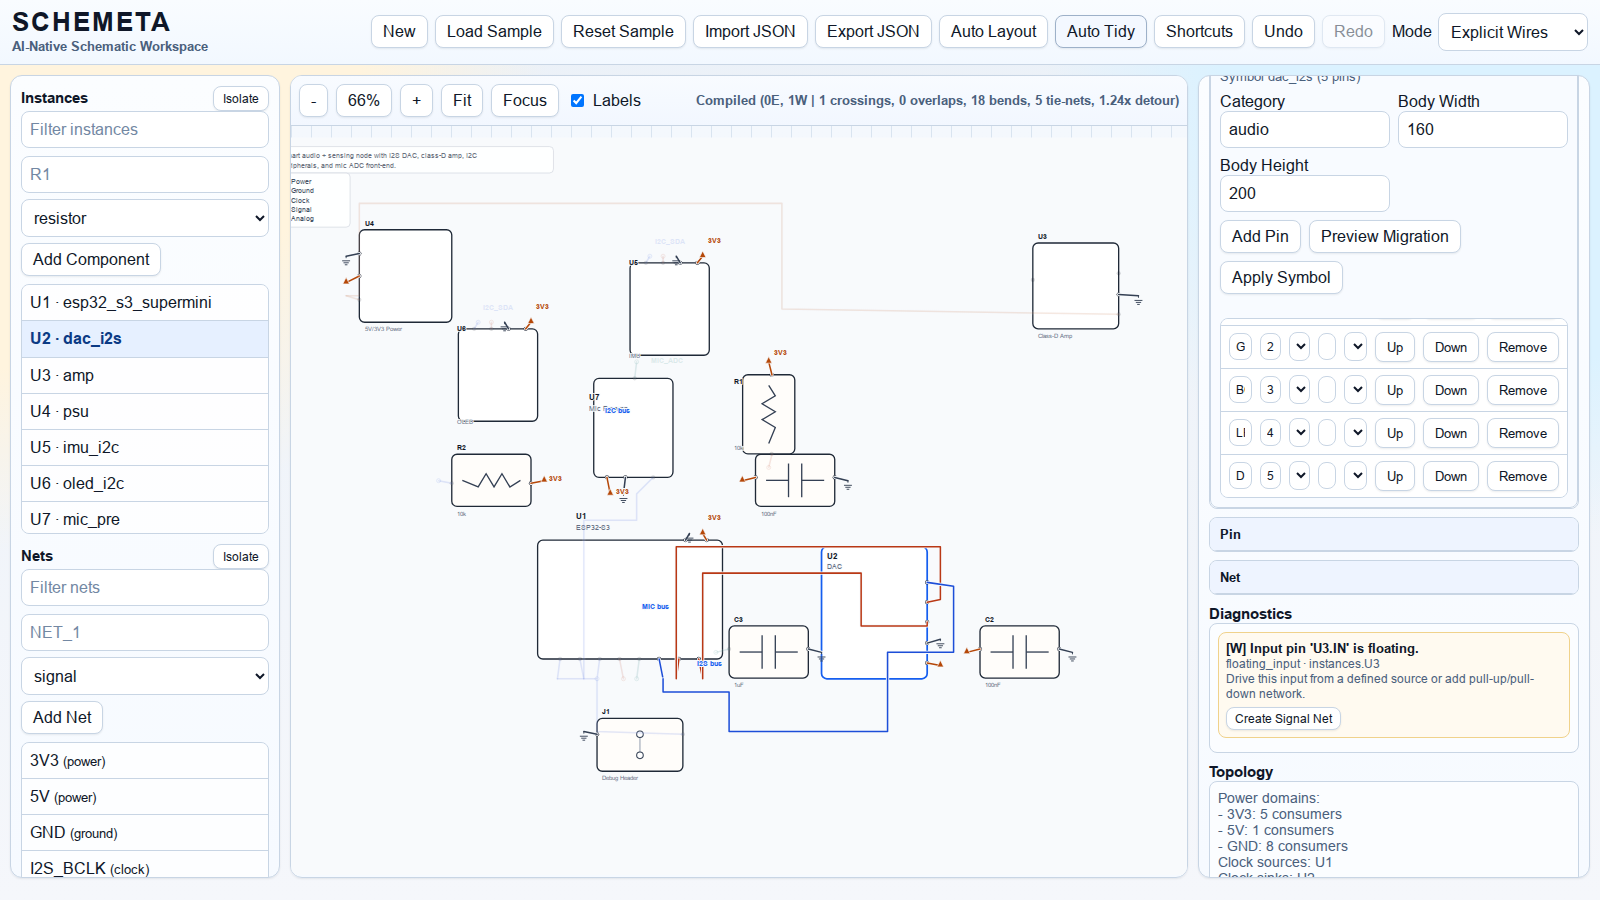This screenshot has height=900, width=1600.
Task: Select the J1 debug header symbol
Action: (x=640, y=745)
